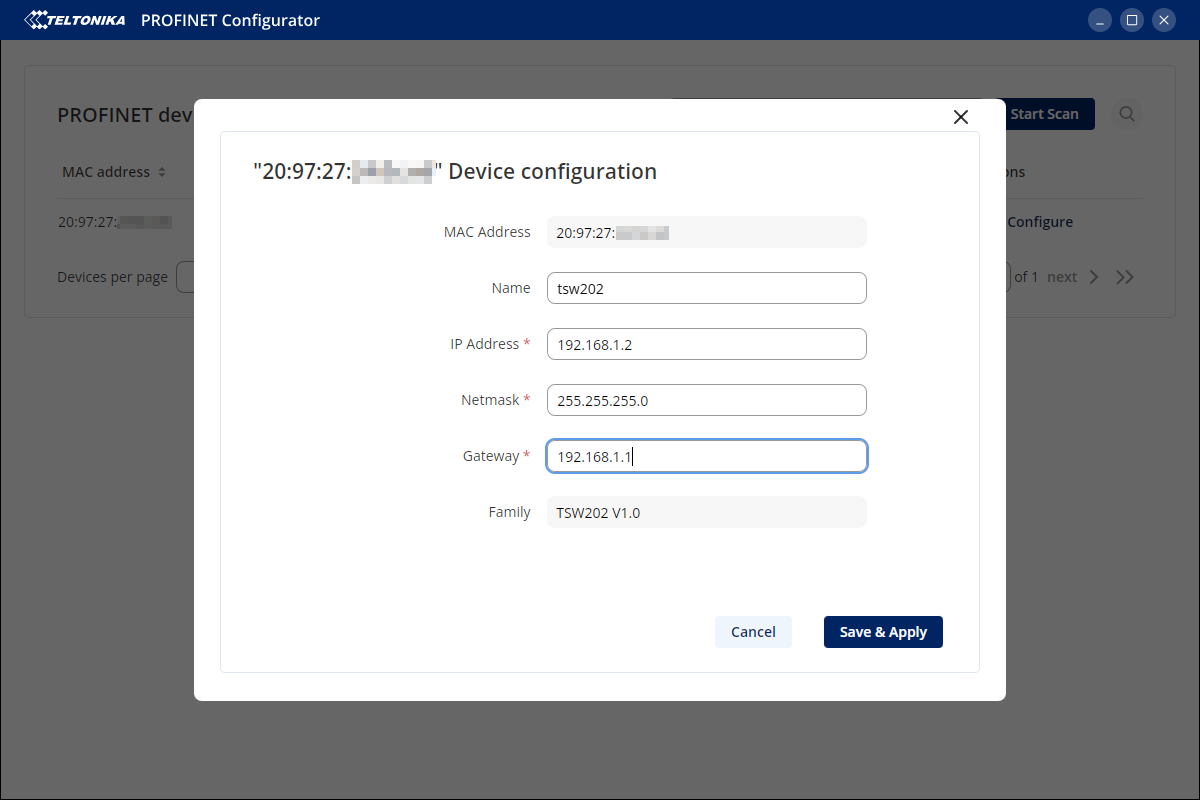Expand the Devices per page dropdown
Viewport: 1200px width, 800px height.
185,277
